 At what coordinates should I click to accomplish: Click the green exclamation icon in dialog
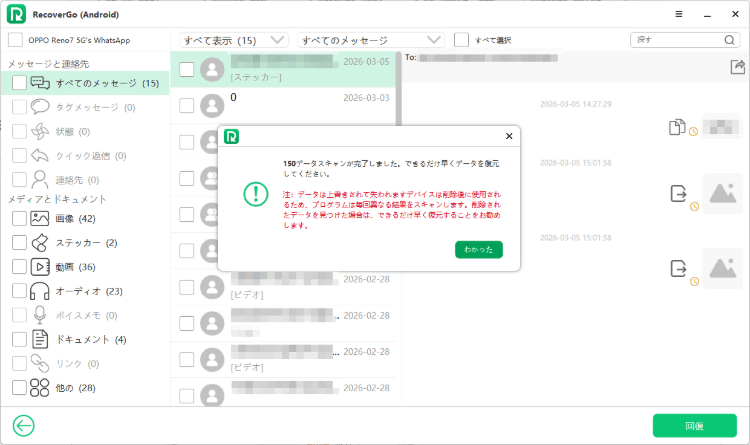pyautogui.click(x=256, y=194)
